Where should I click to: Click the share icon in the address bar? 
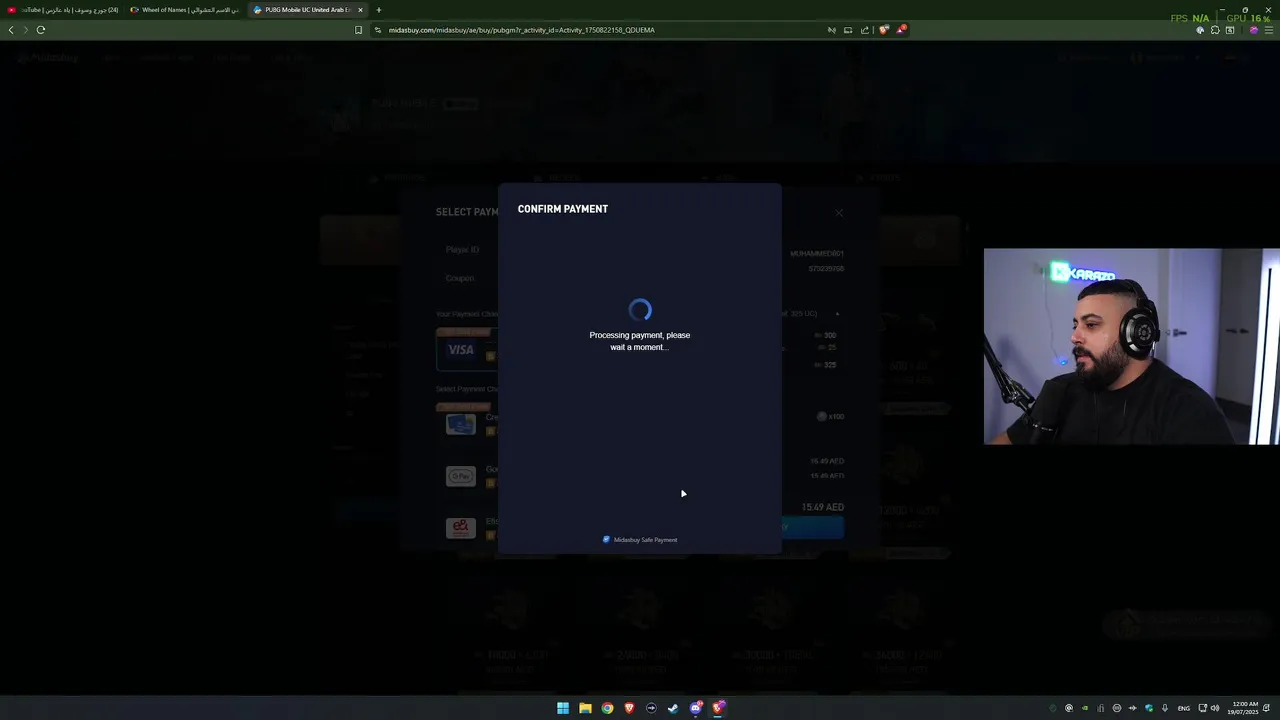(x=865, y=30)
